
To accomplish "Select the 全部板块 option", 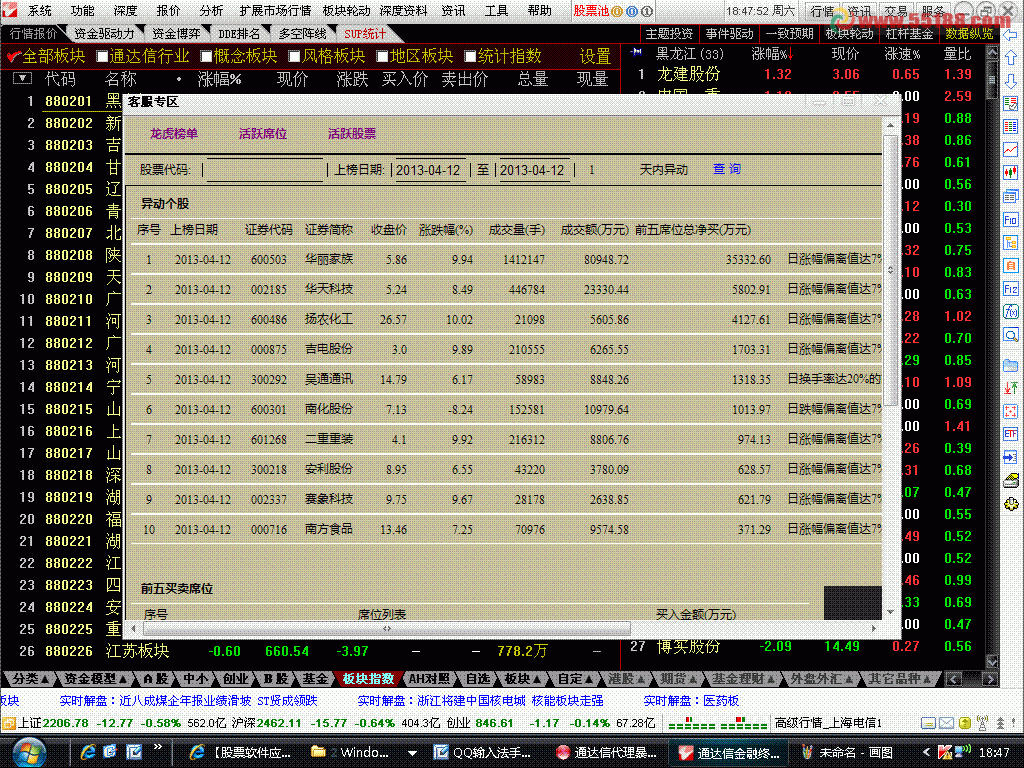I will (46, 56).
